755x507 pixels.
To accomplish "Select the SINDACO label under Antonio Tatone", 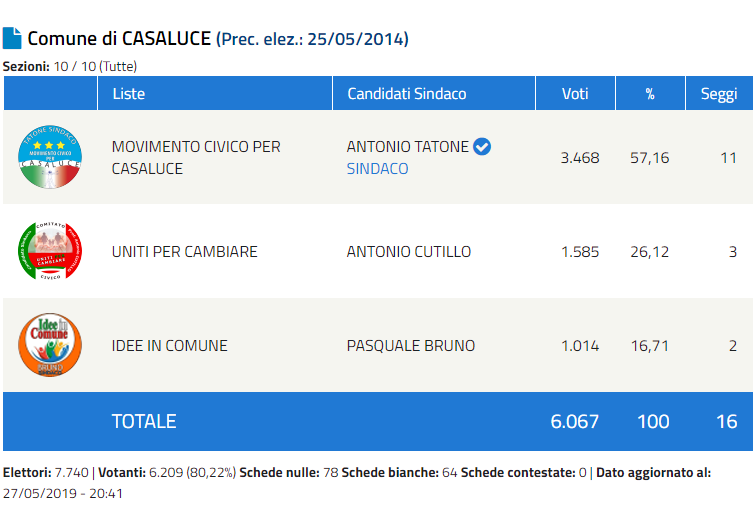I will tap(377, 169).
